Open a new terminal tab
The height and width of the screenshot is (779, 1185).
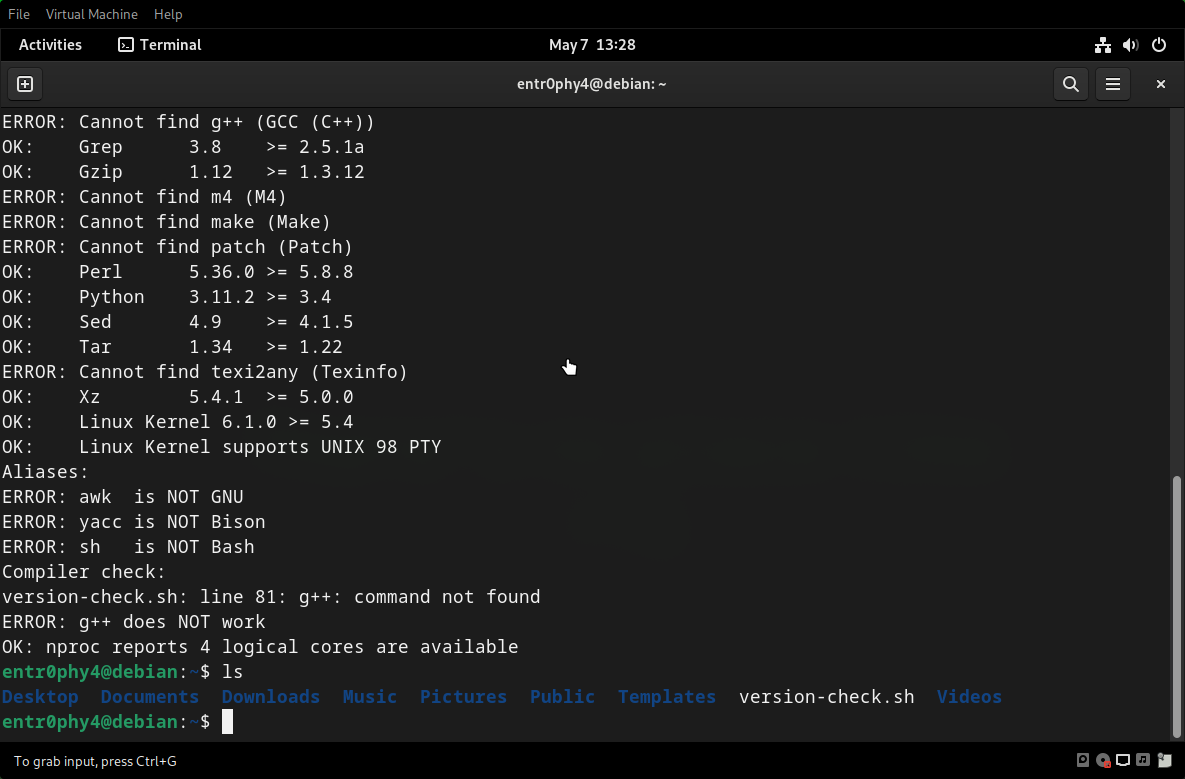pos(25,84)
